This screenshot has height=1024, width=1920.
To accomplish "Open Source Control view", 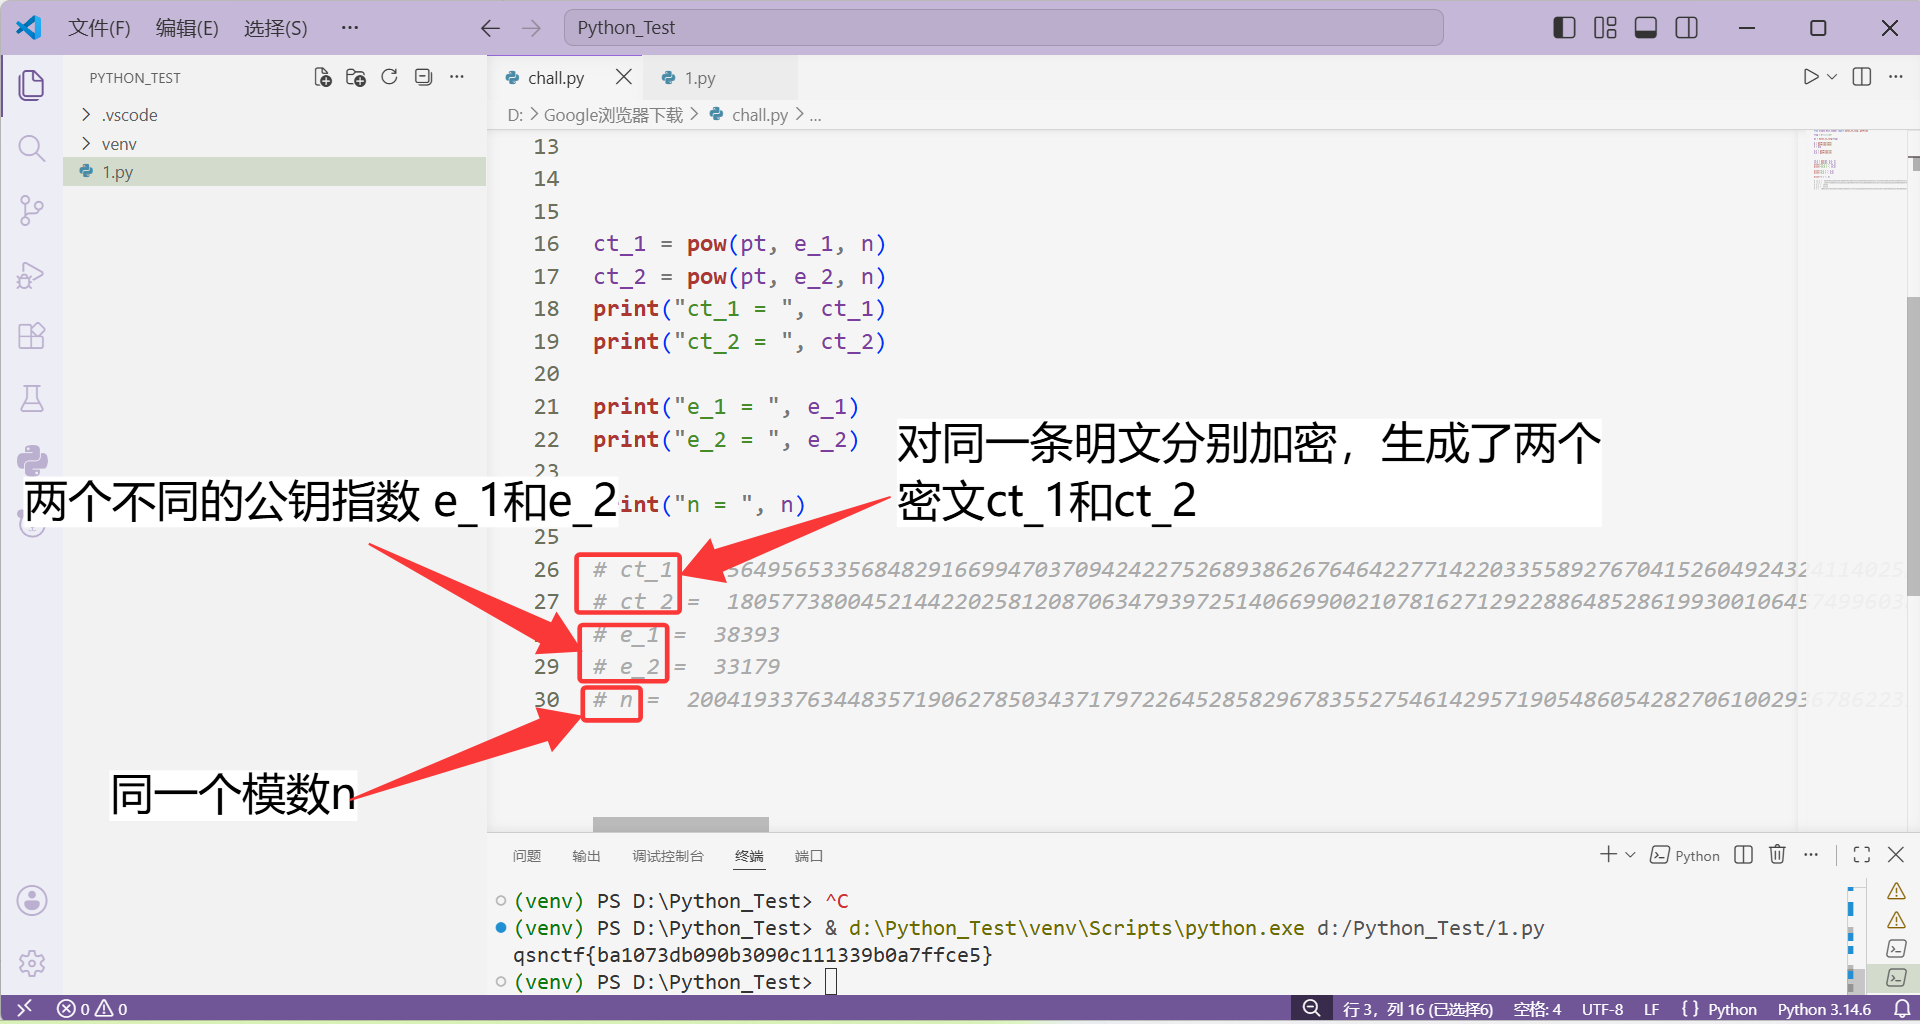I will click(x=32, y=210).
